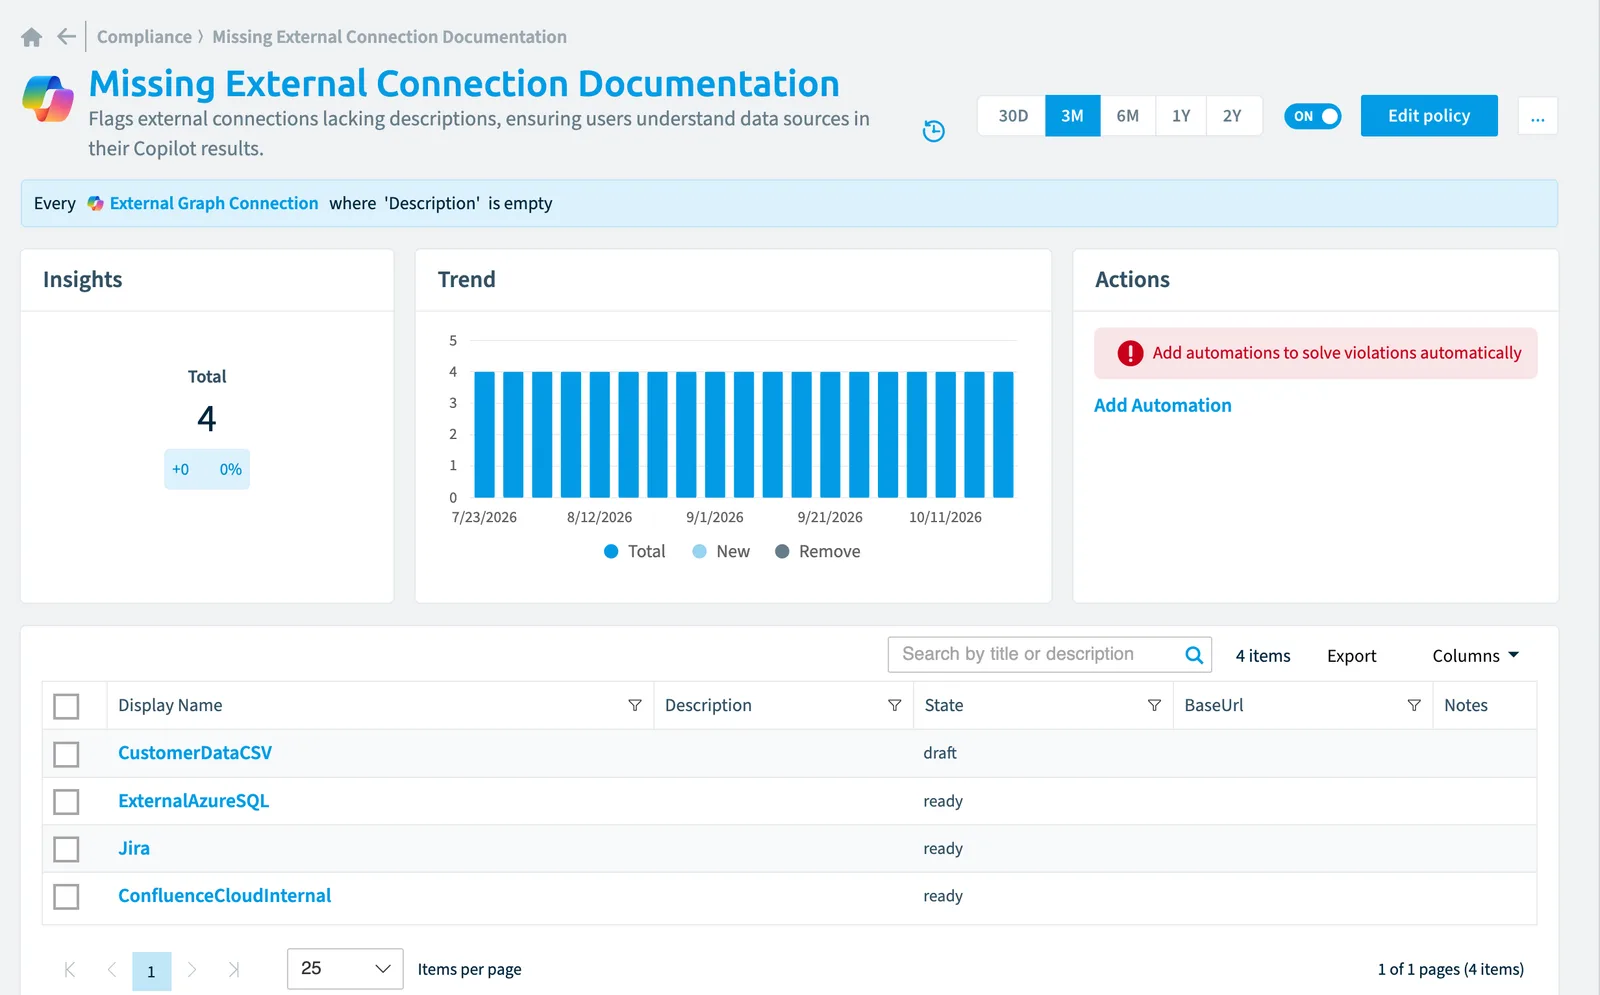Click the Compliance breadcrumb

[x=144, y=37]
